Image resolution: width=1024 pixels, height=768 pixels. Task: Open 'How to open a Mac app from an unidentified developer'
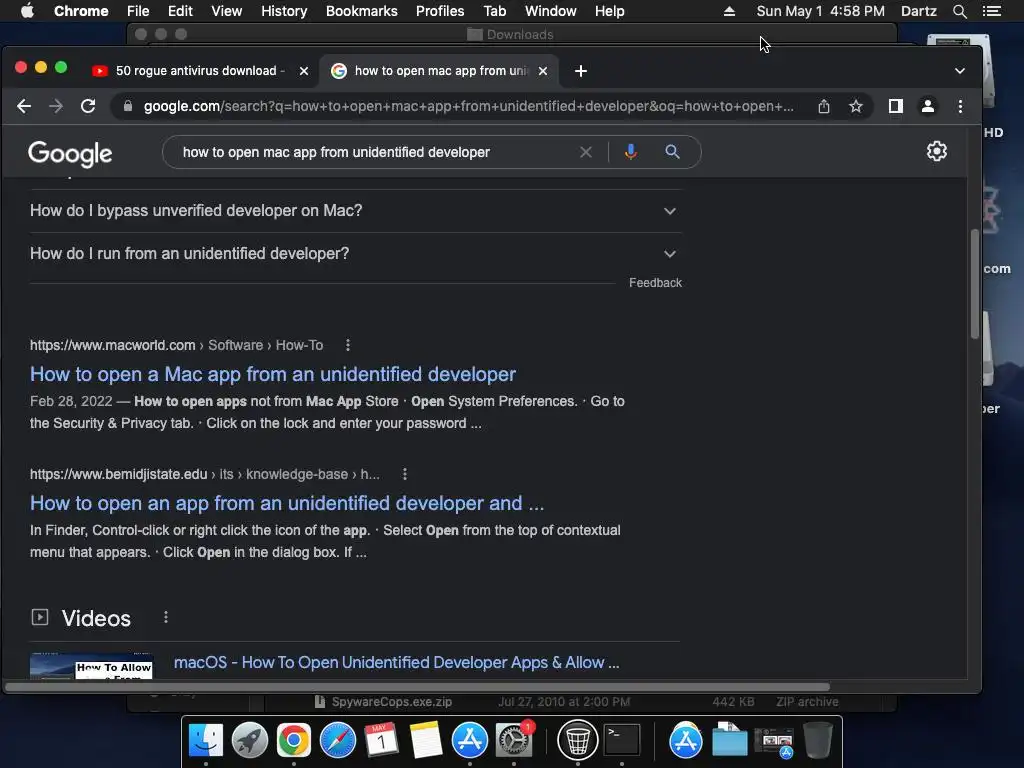click(x=273, y=374)
